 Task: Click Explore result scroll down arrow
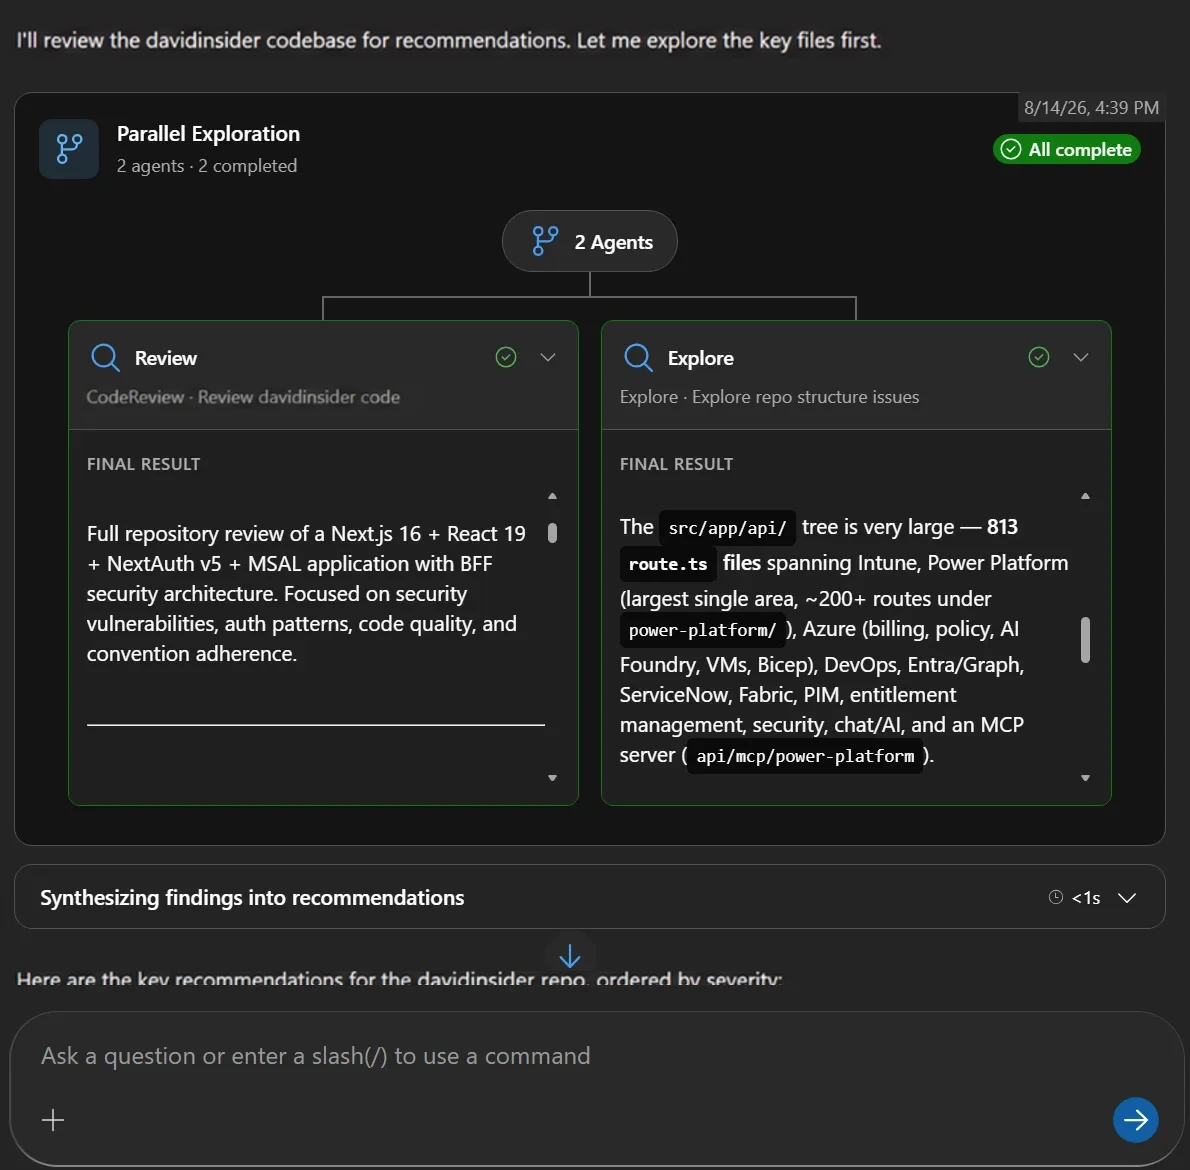click(1085, 778)
